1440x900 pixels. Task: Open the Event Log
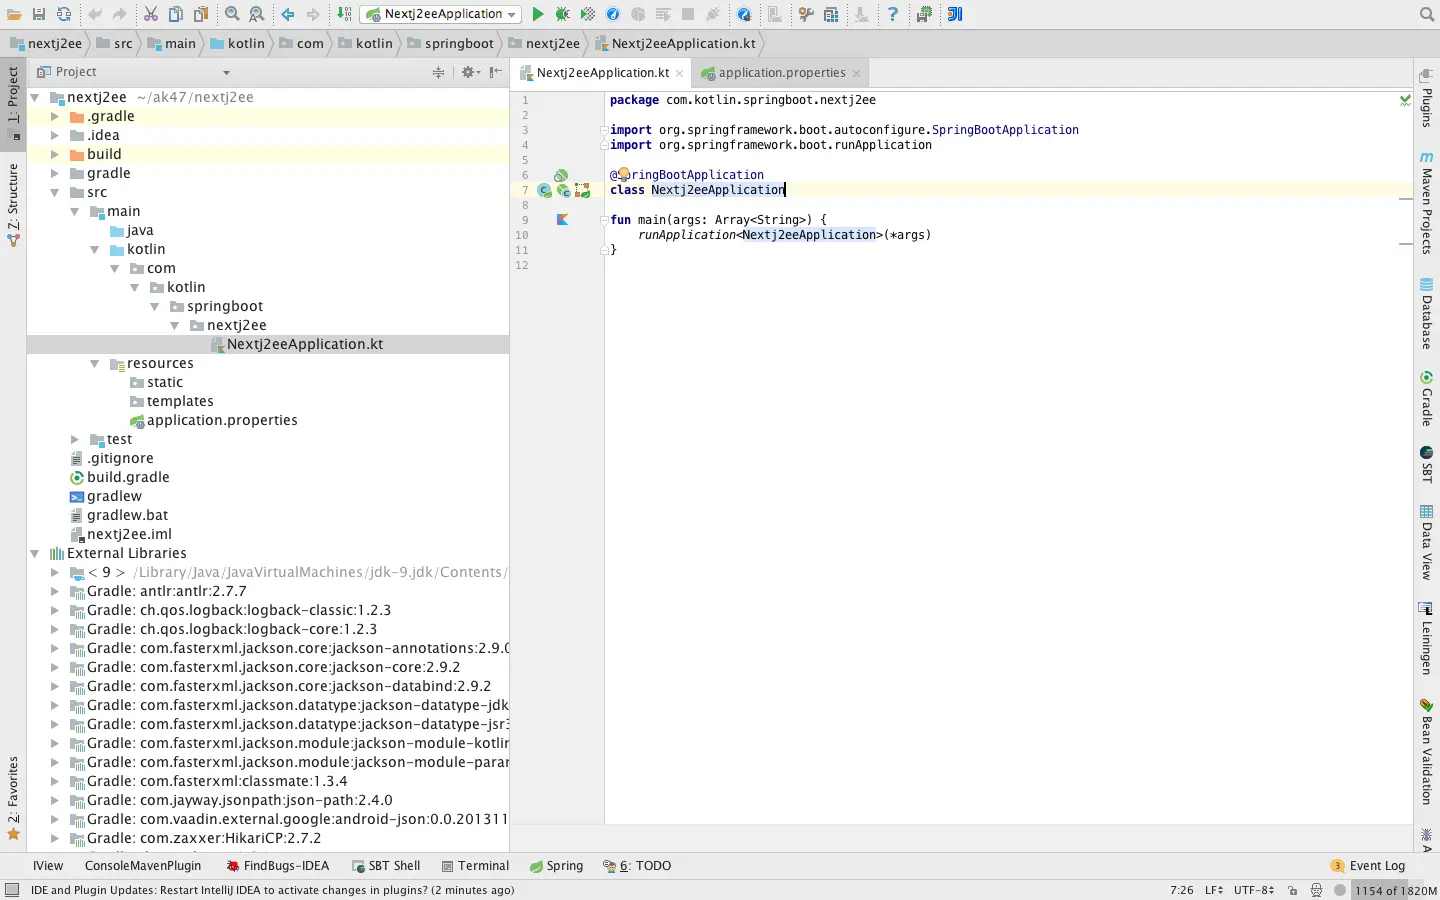[x=1368, y=866]
